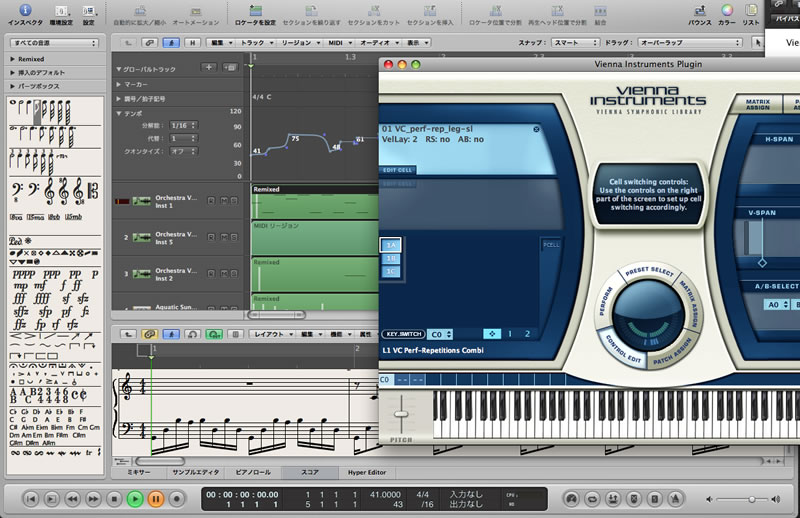
Task: Click the Bounce (バウンス) toolbar icon
Action: click(700, 11)
